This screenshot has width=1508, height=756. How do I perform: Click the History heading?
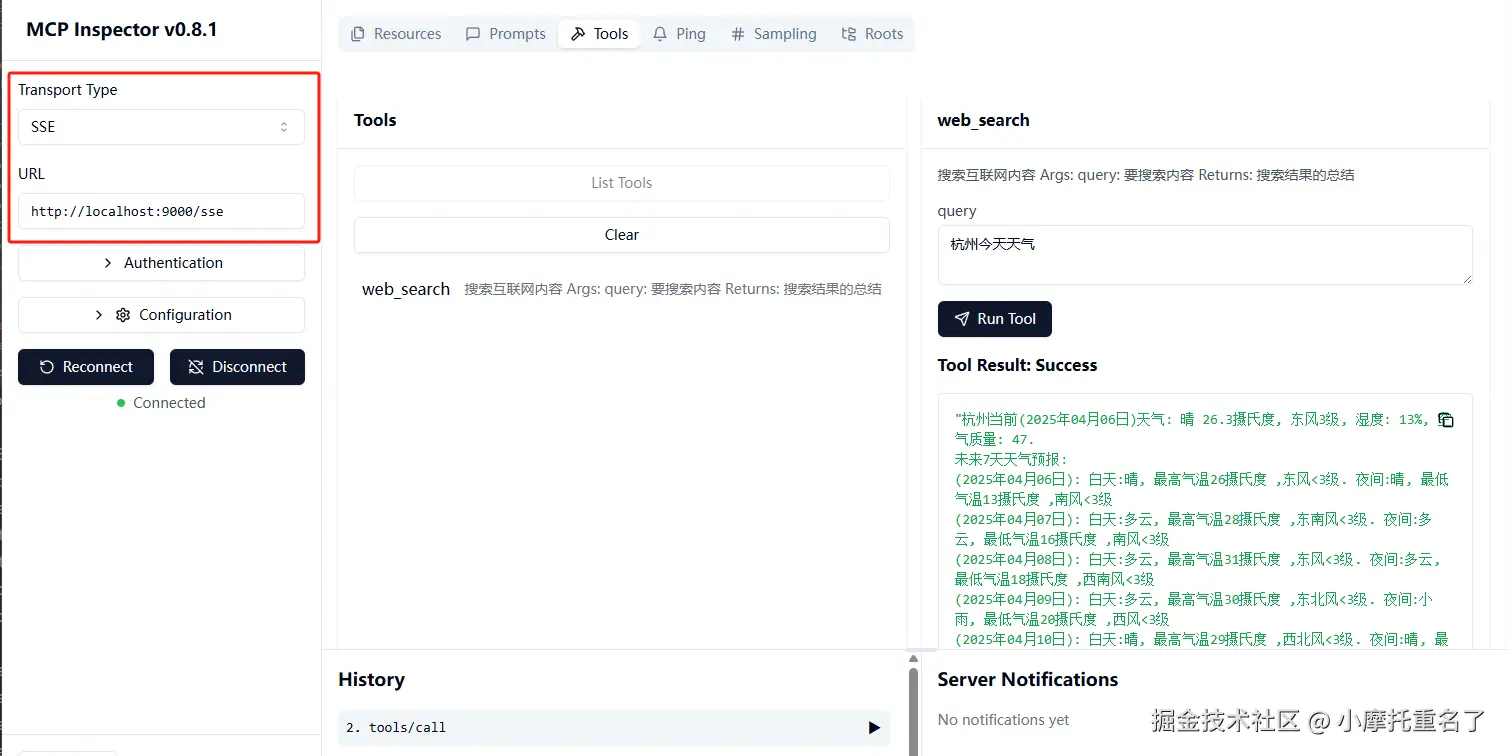[x=371, y=679]
